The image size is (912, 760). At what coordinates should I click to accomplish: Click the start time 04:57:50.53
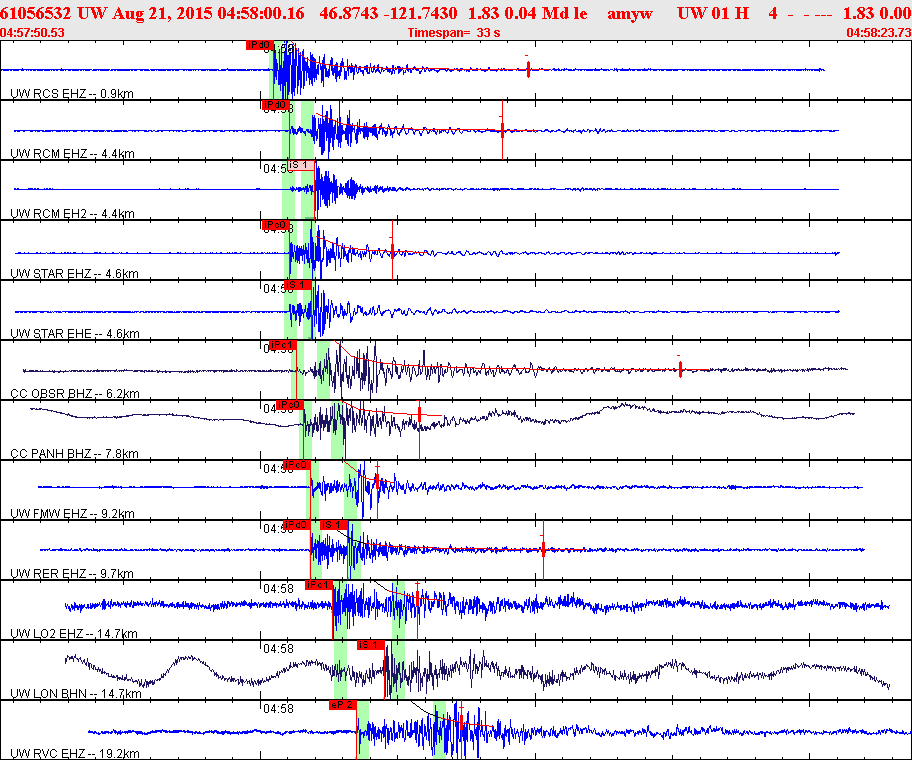point(33,33)
